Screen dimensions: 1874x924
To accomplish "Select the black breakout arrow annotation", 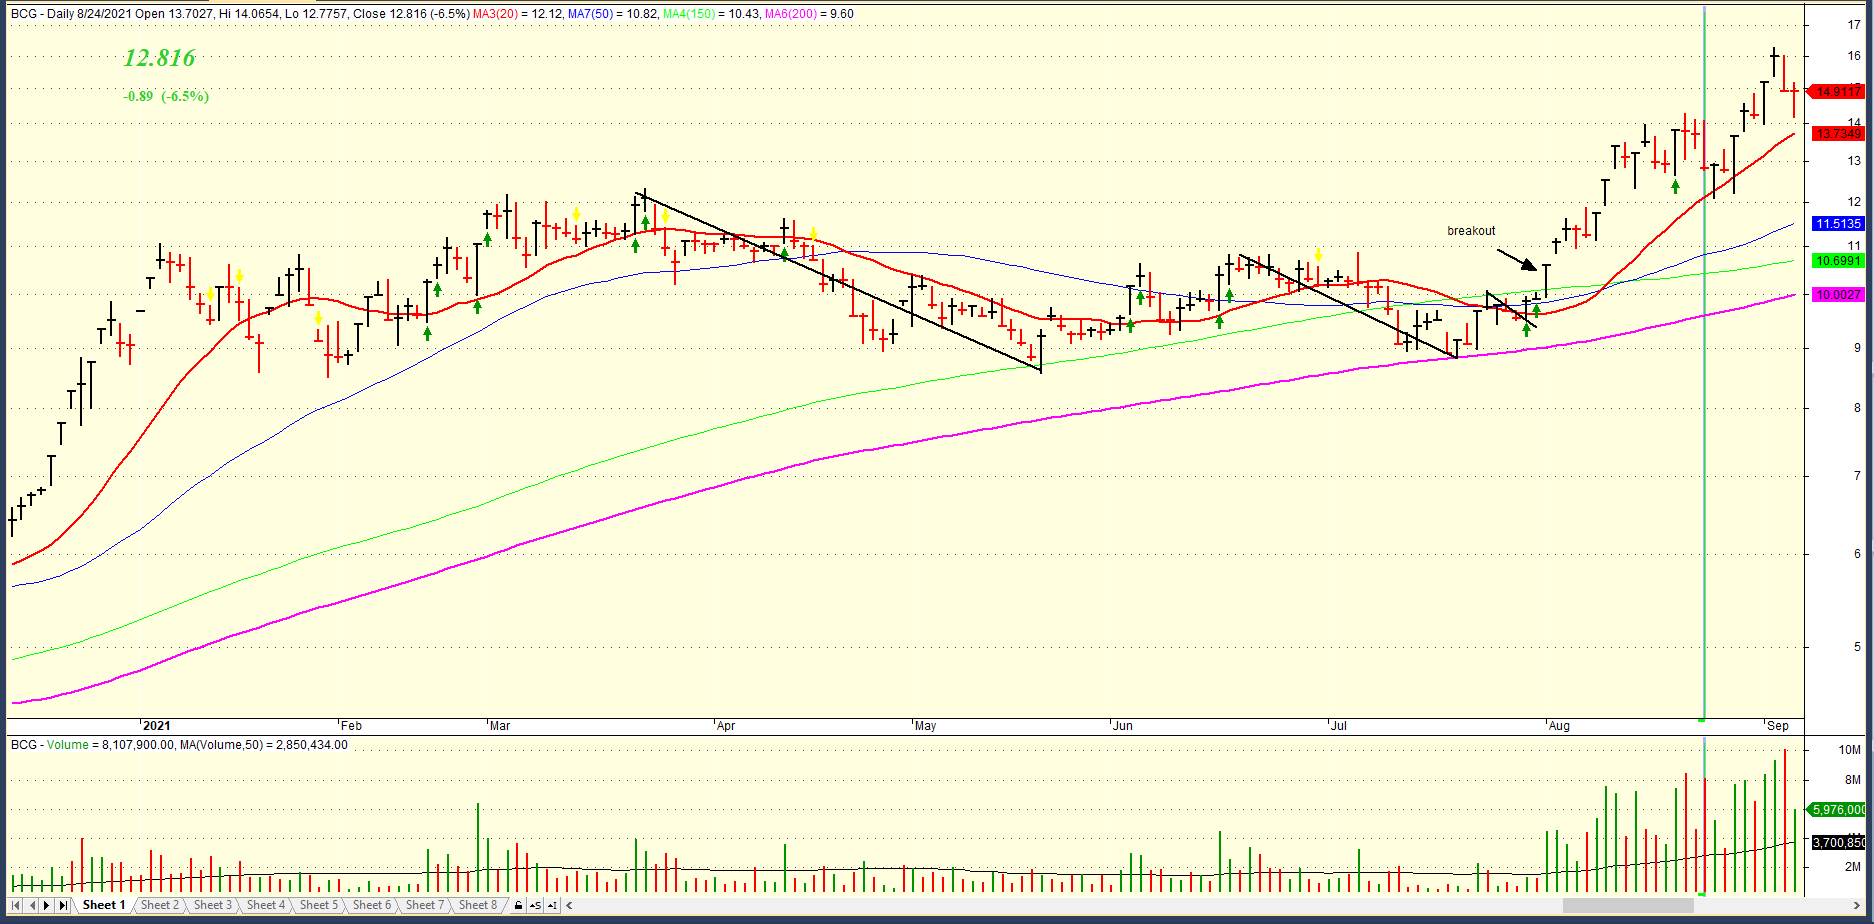I will [x=1516, y=260].
